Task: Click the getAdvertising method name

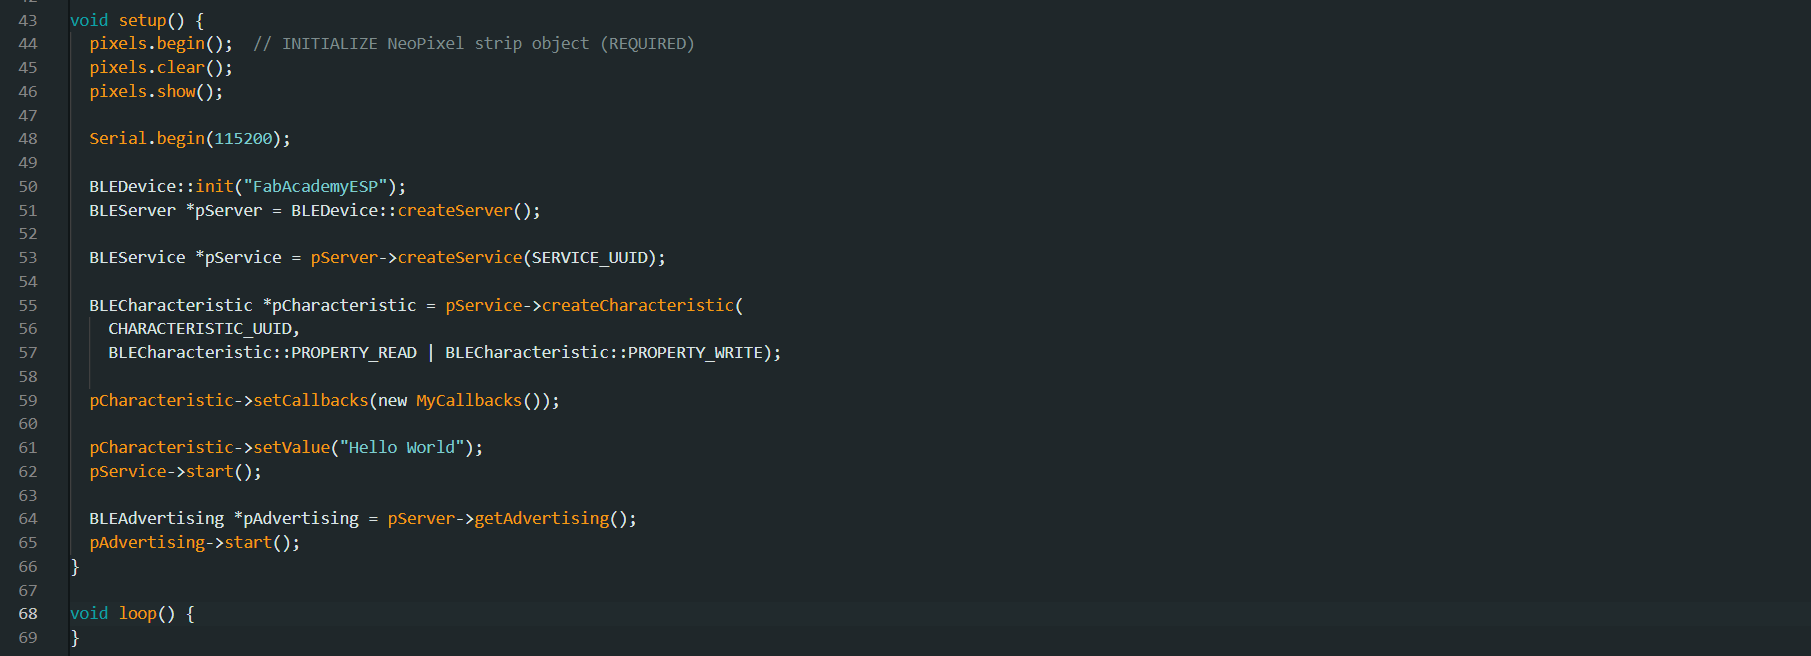Action: [541, 519]
